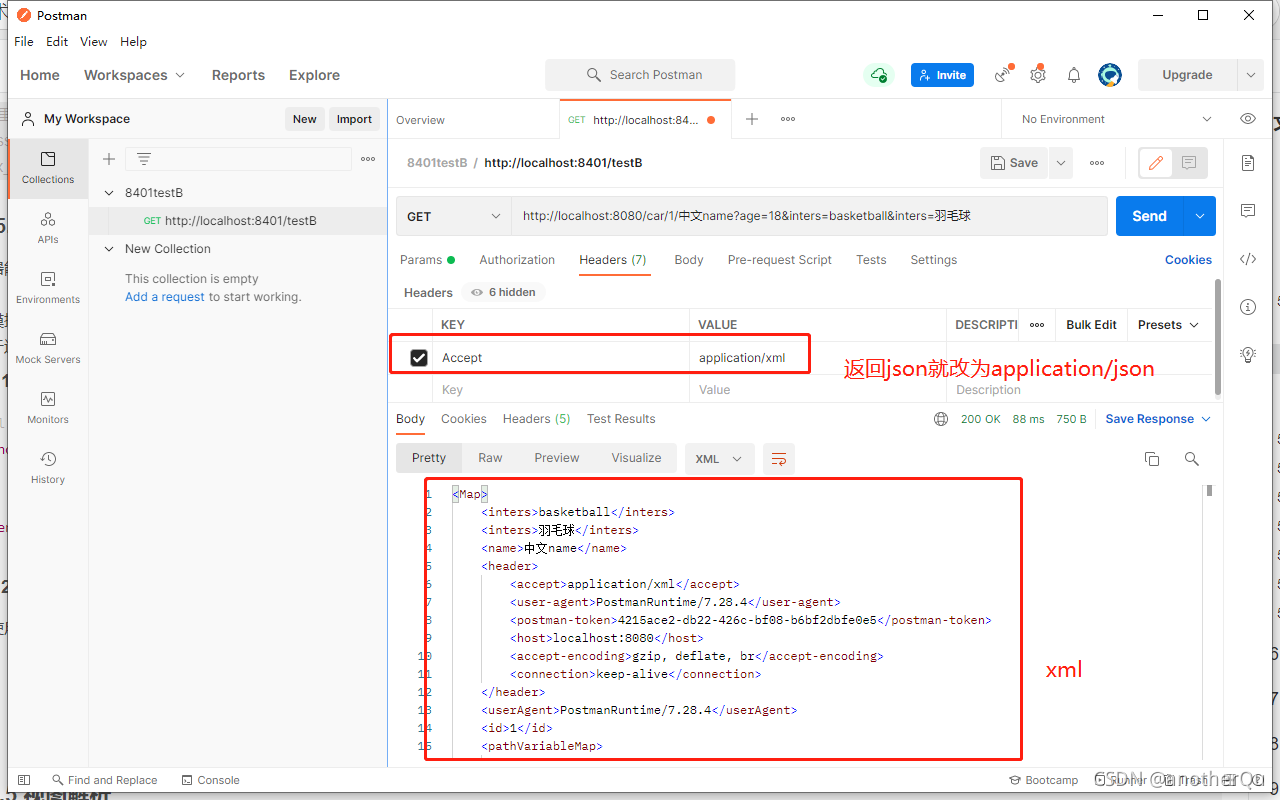
Task: Switch to the Pre-request Script tab
Action: (780, 260)
